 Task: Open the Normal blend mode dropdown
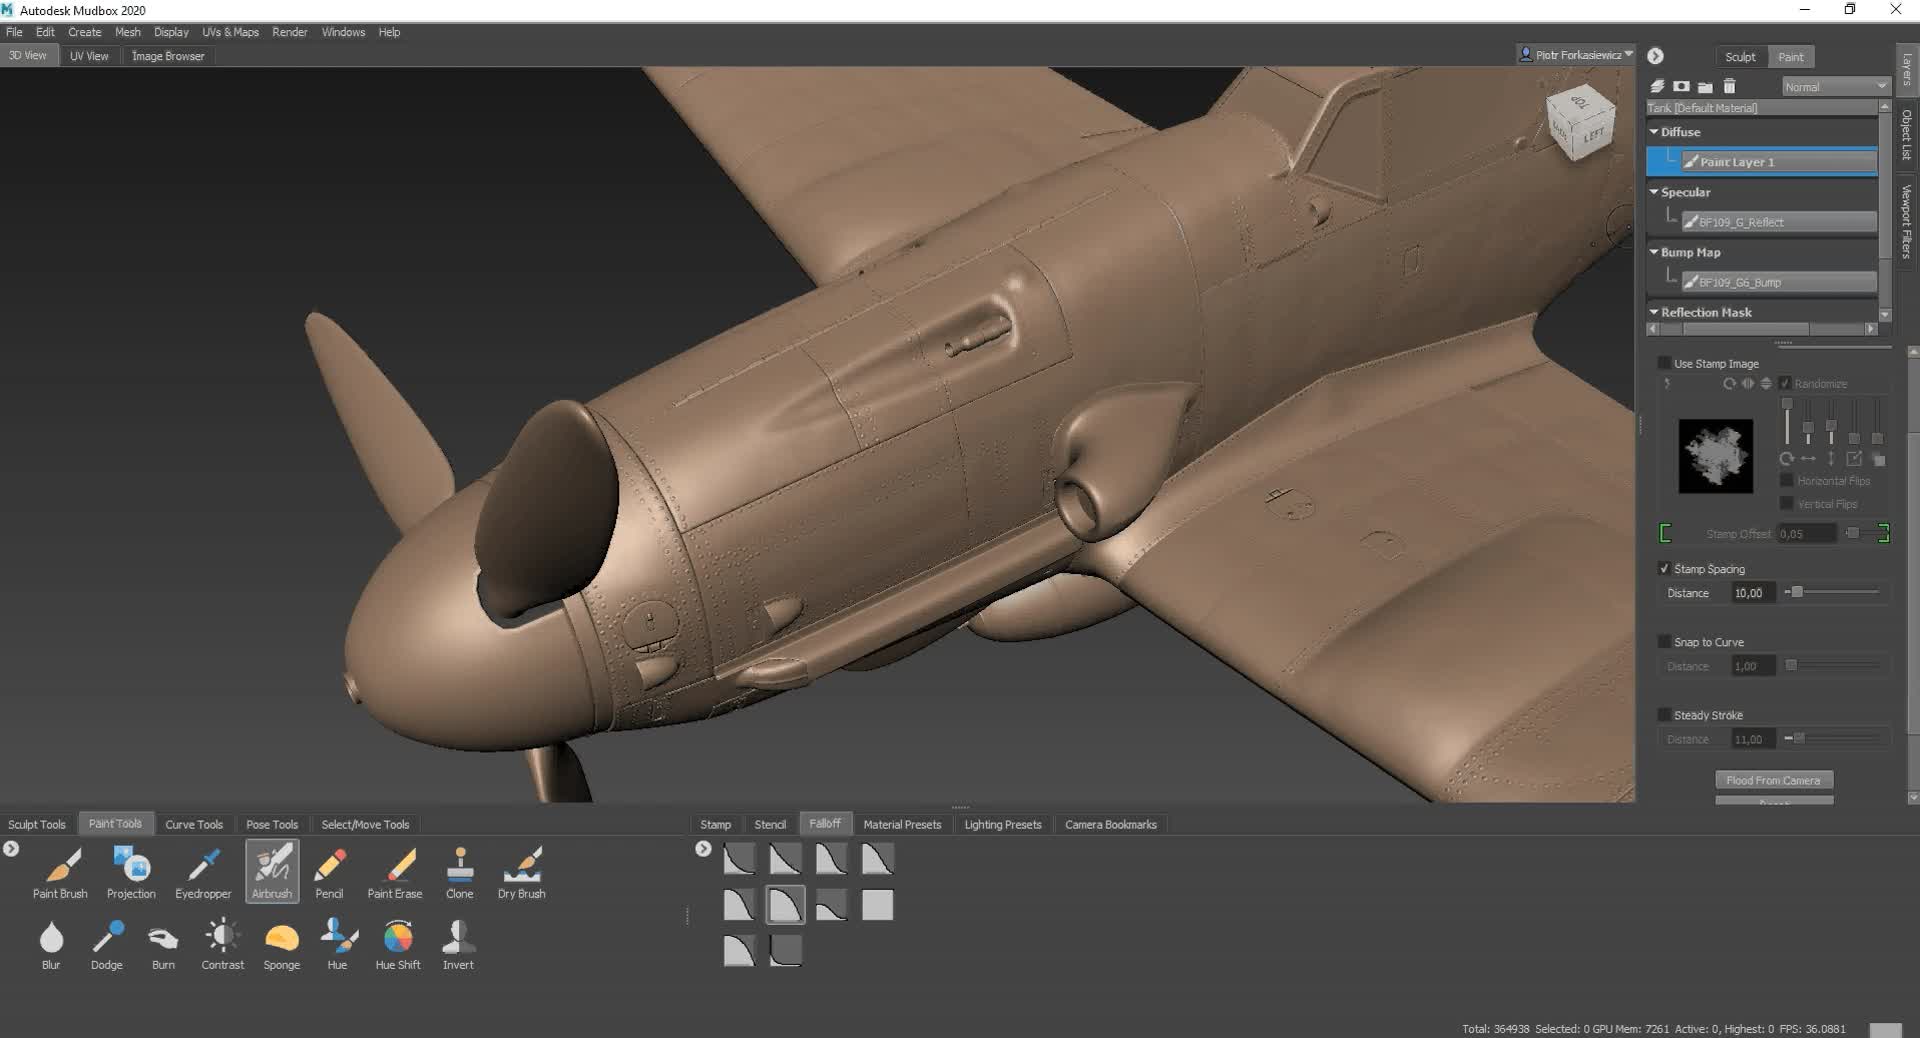coord(1835,87)
